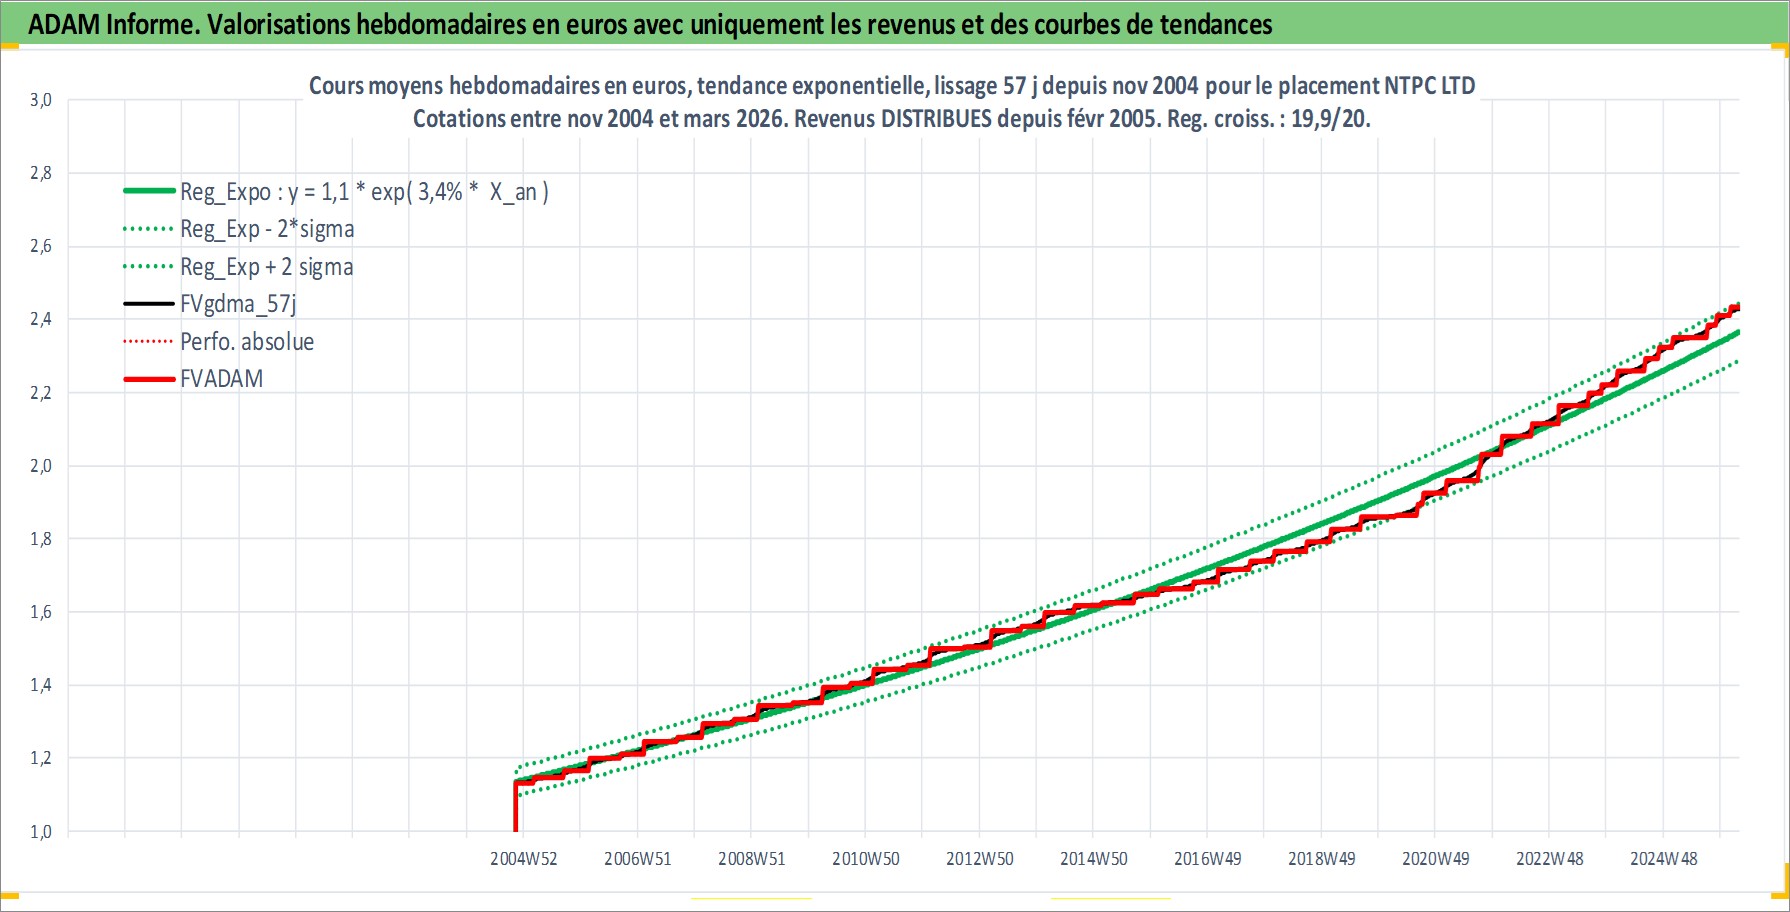Click the x-axis label 2024W48
The height and width of the screenshot is (912, 1790).
pos(1663,859)
